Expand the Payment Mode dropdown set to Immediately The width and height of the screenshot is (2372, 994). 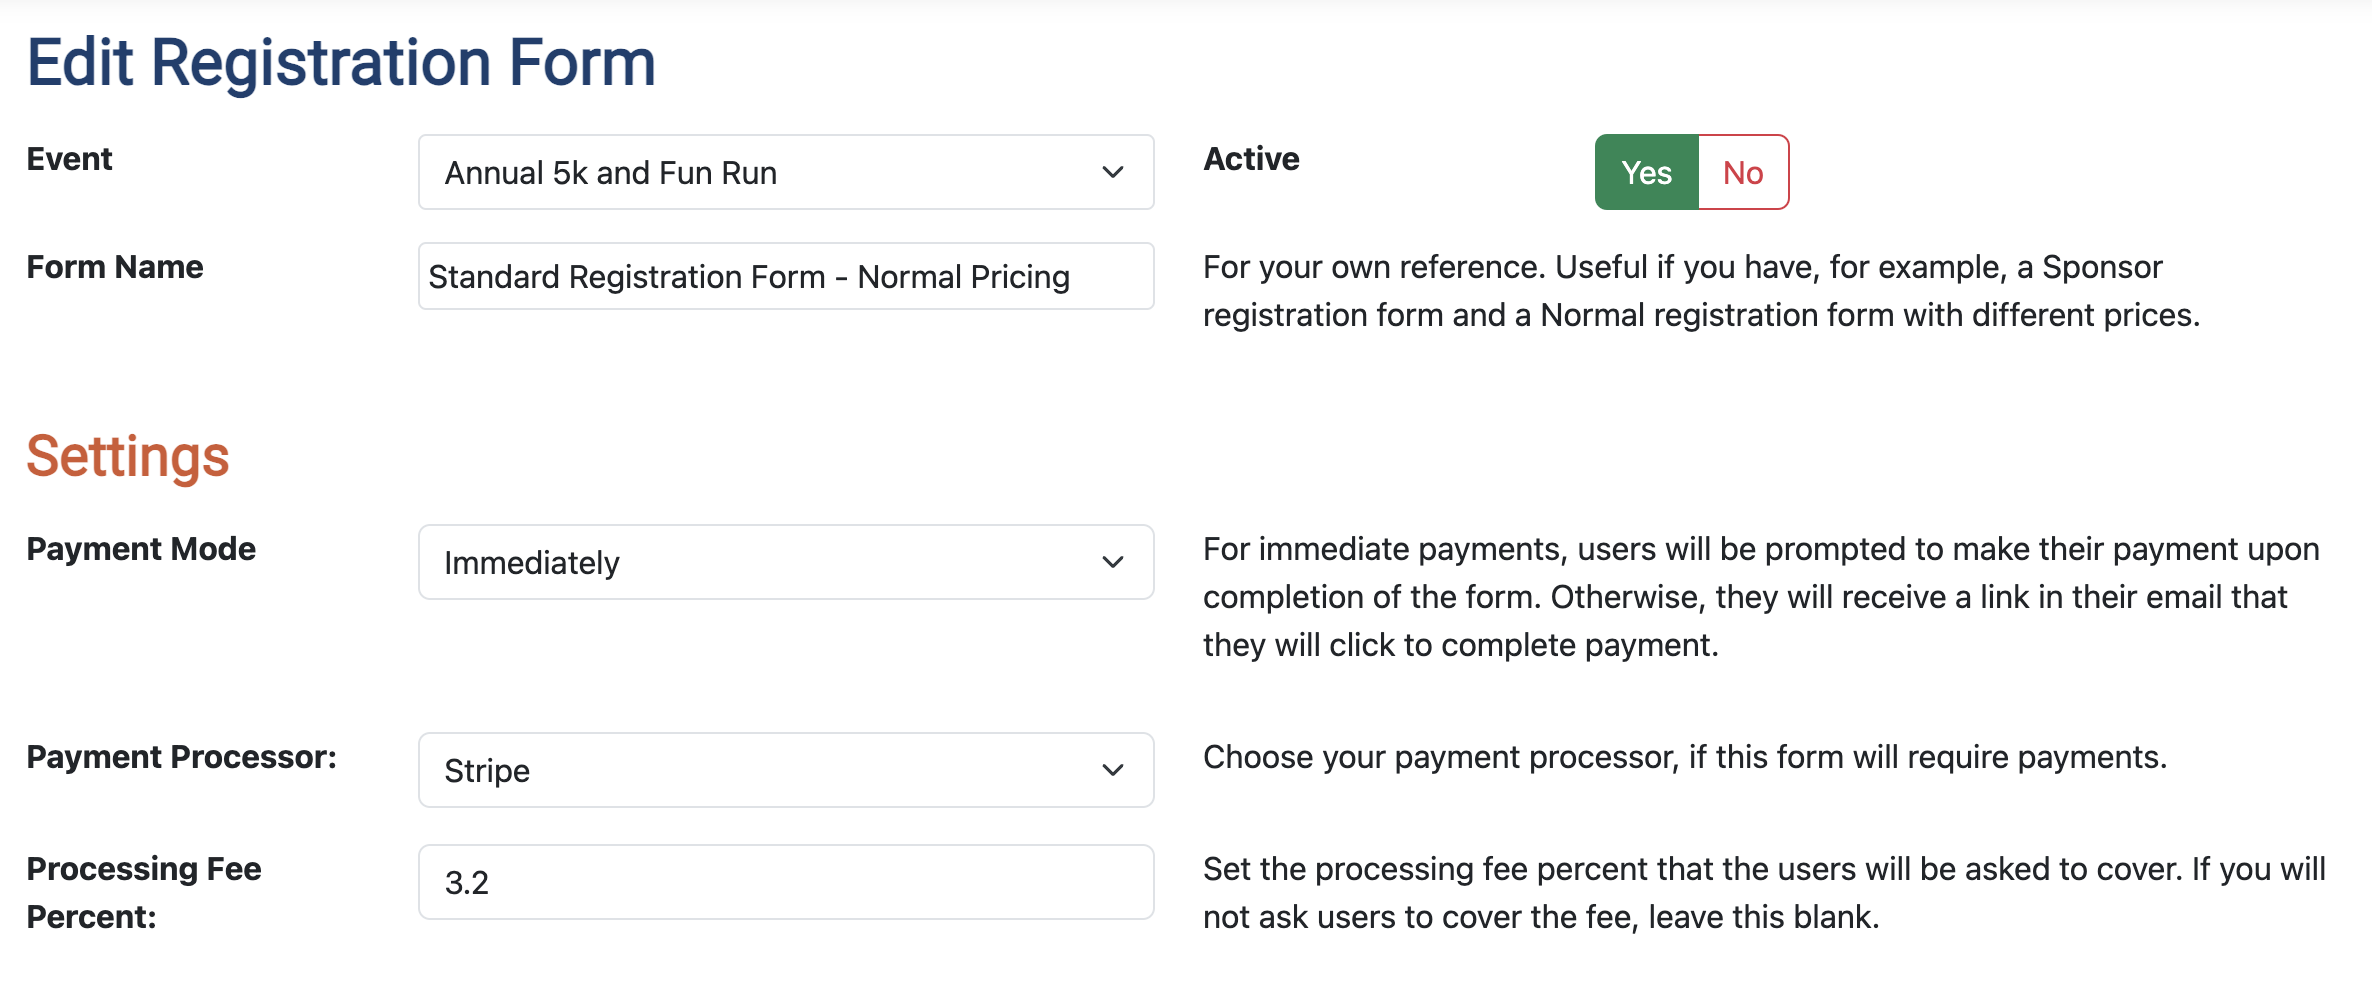coord(760,562)
